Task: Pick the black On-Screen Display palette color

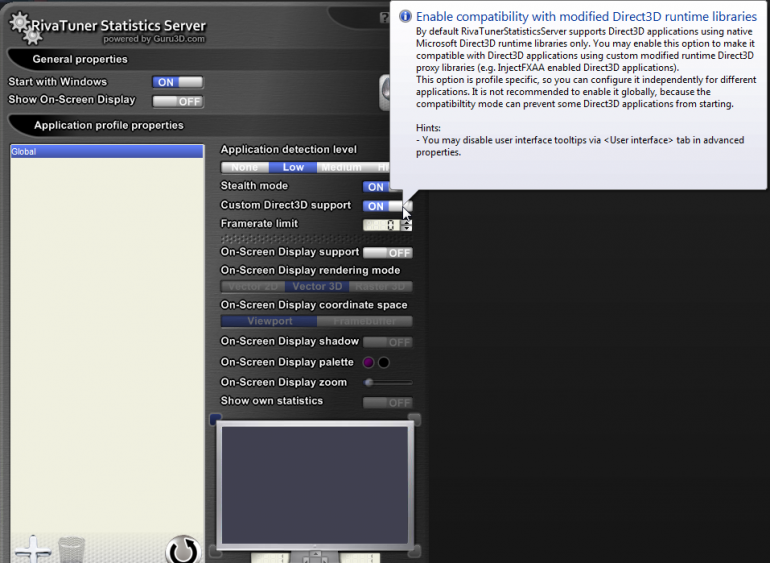Action: (x=384, y=363)
